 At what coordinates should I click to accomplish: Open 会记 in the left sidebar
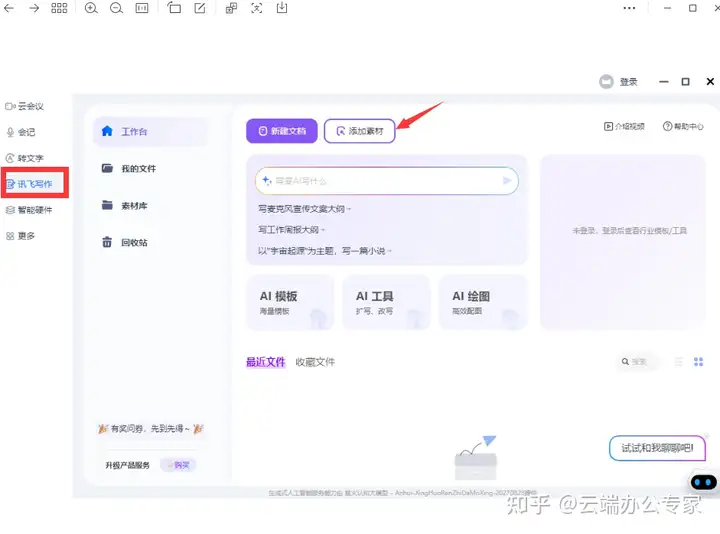coord(21,132)
